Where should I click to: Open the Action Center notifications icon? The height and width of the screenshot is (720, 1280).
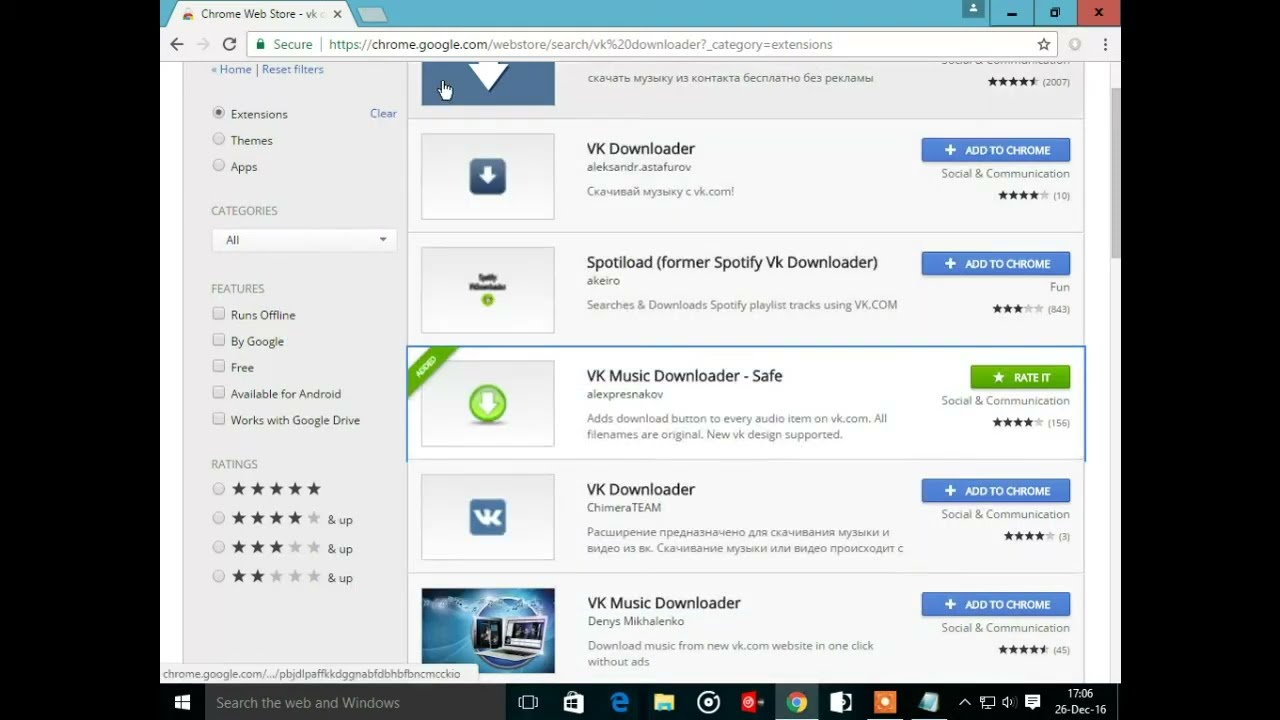(x=1033, y=702)
